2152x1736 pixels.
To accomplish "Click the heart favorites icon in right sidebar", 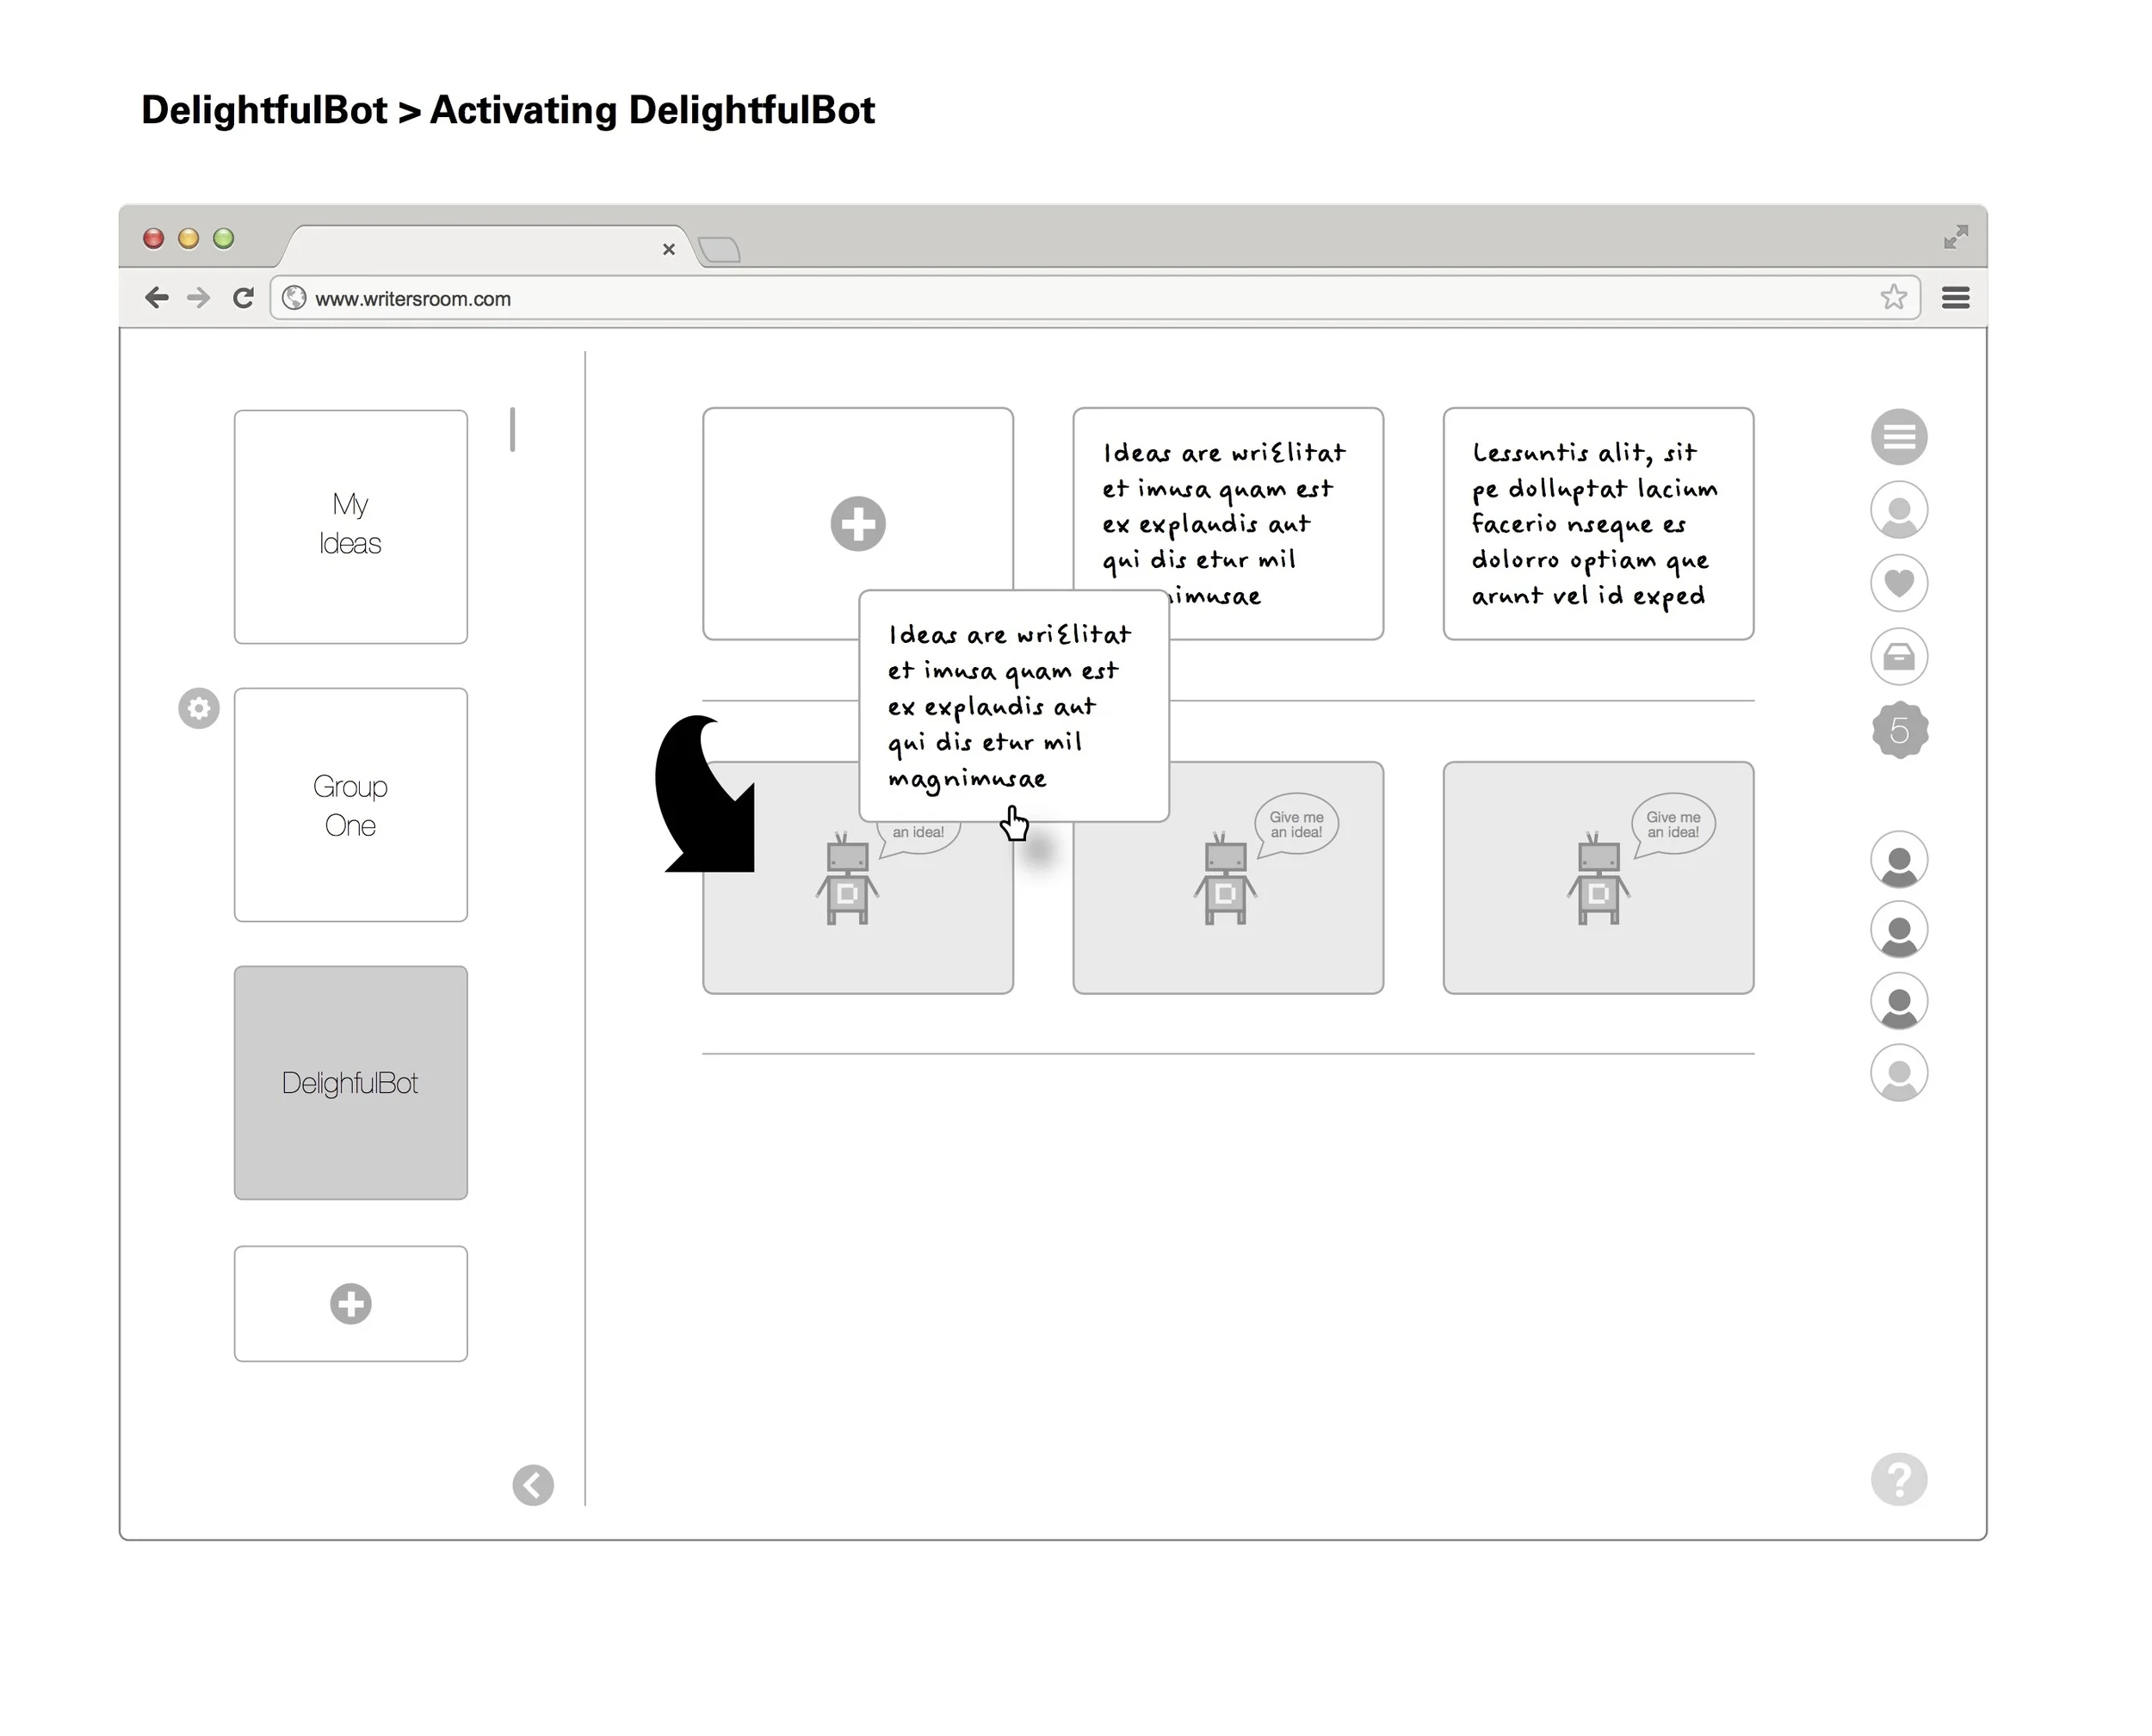I will [1898, 582].
